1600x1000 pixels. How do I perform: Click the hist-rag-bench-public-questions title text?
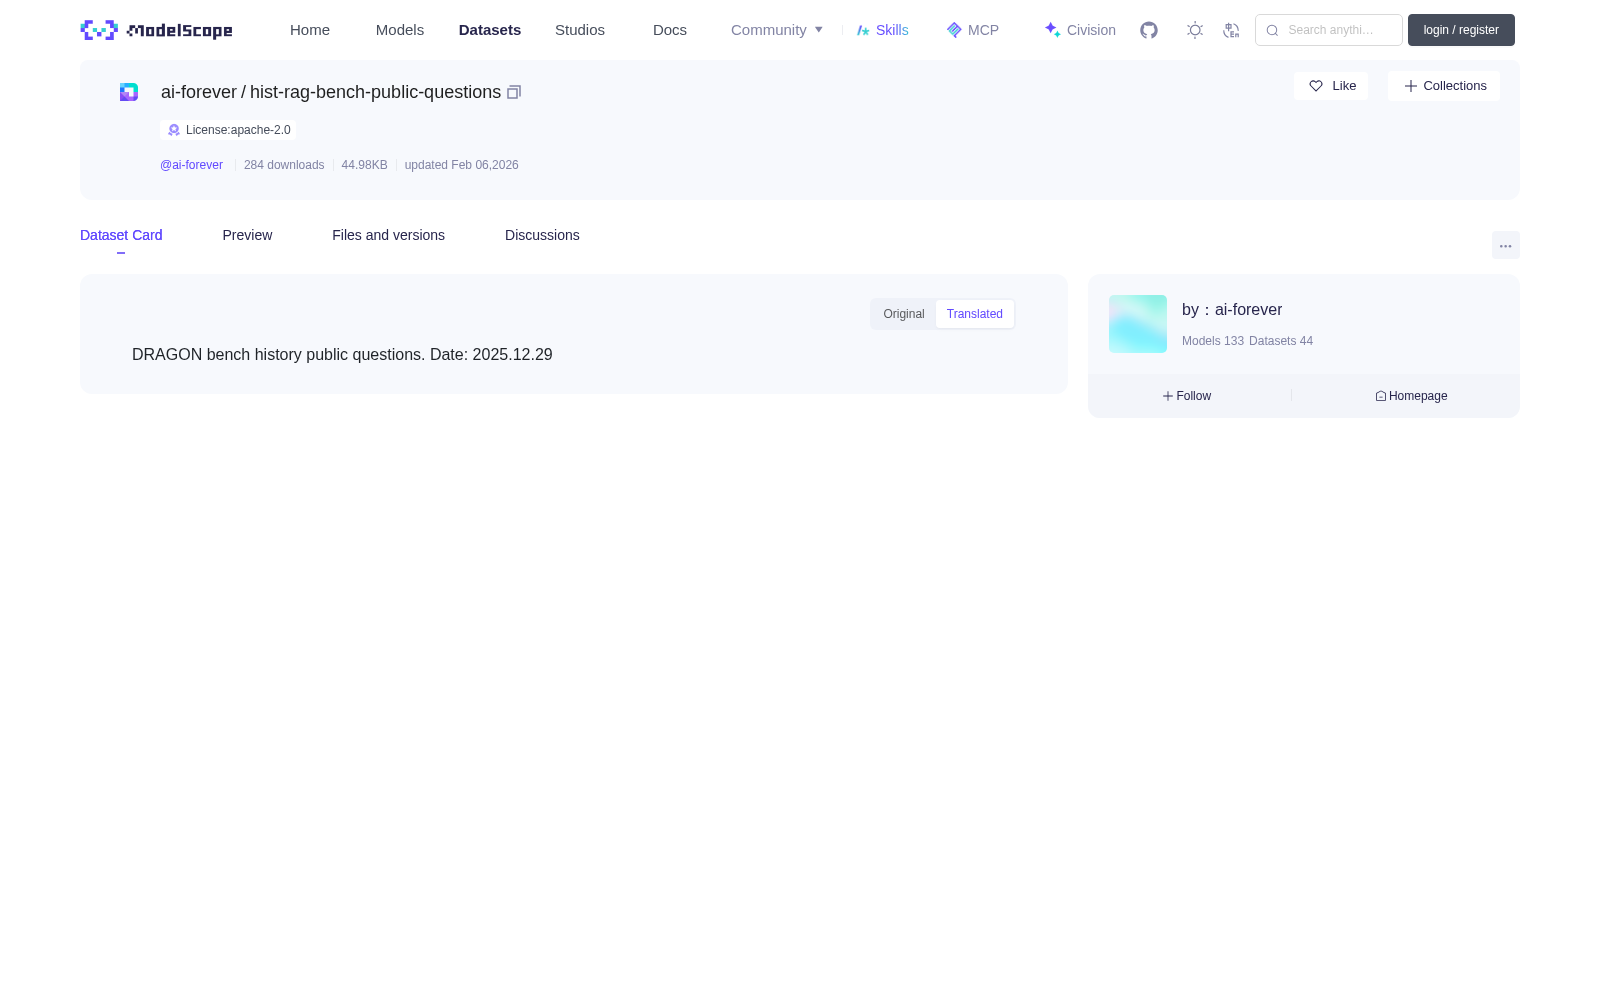coord(375,92)
